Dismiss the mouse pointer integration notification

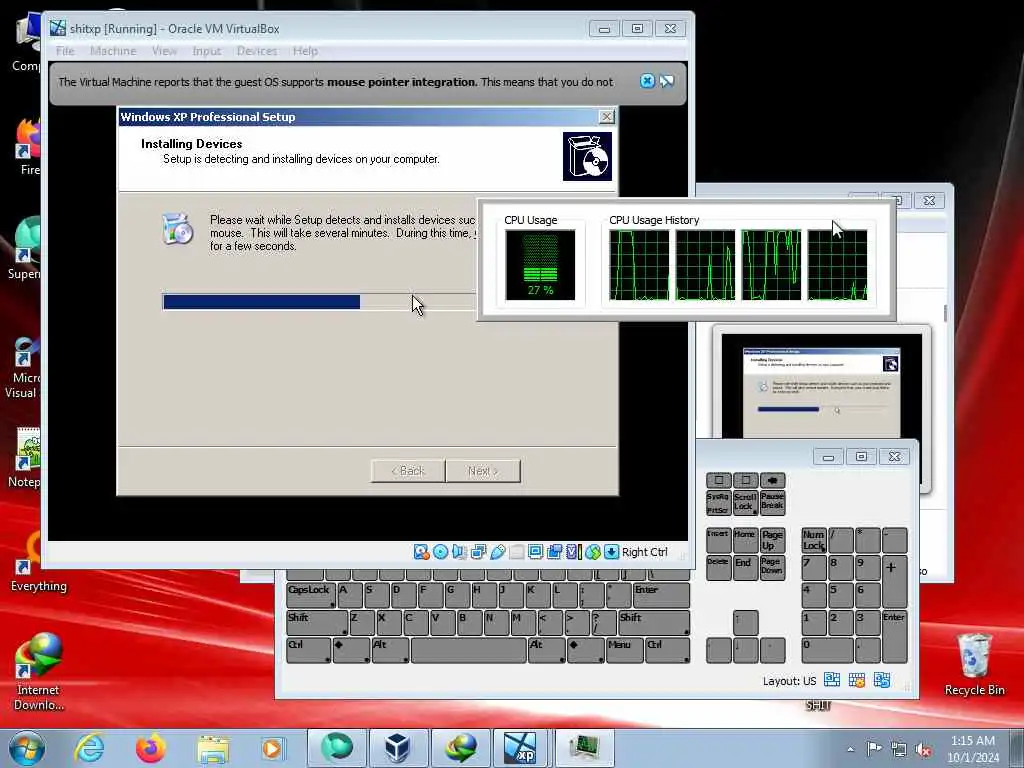(647, 81)
